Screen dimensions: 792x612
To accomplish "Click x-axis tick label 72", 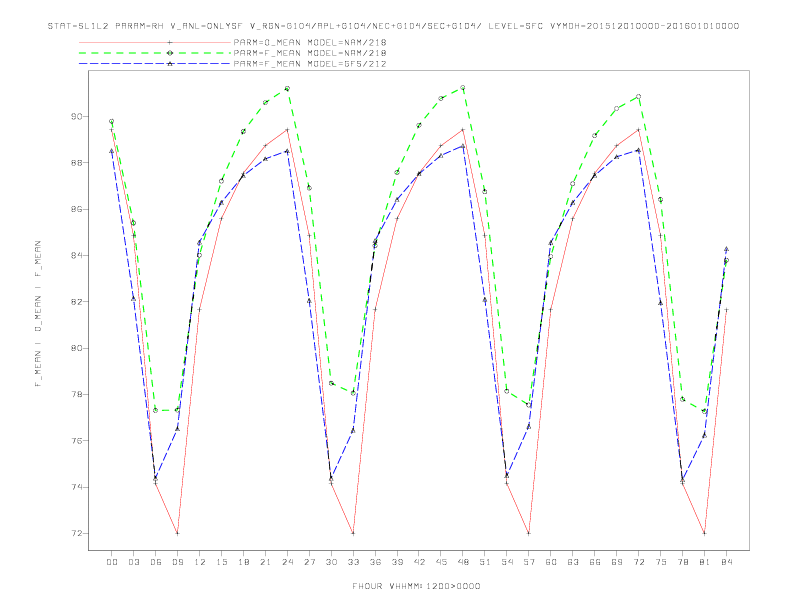I will [639, 562].
